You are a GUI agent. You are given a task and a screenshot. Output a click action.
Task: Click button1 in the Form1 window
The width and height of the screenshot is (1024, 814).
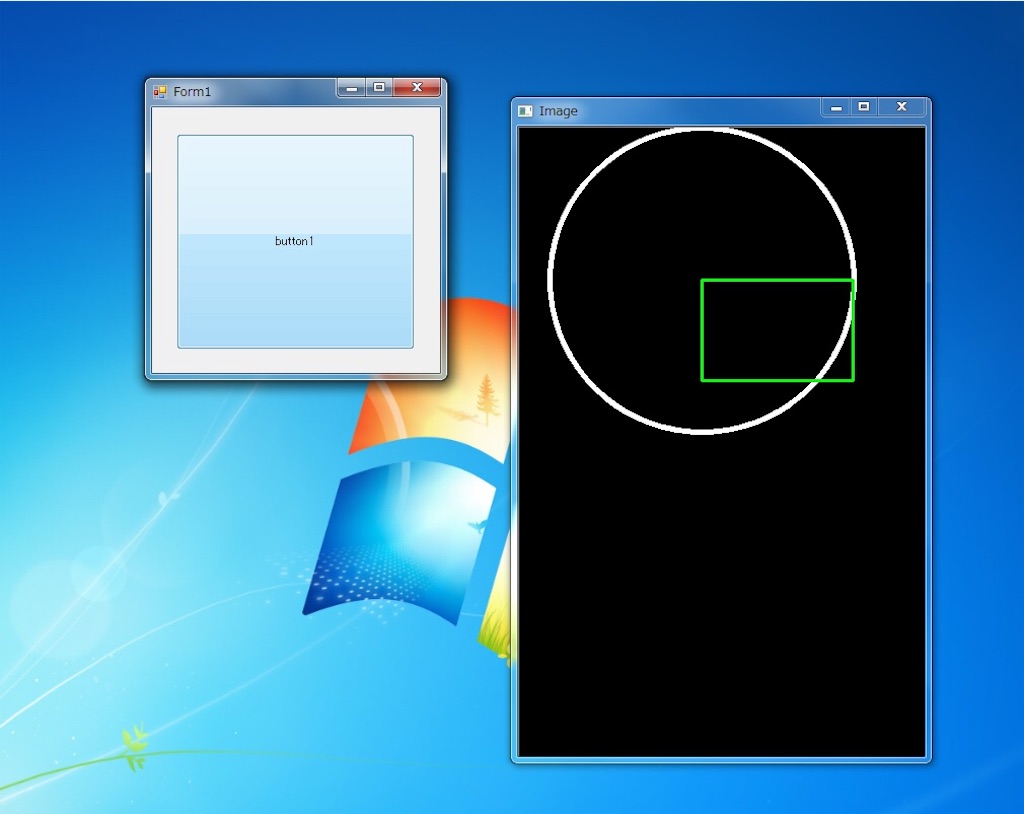[x=295, y=242]
